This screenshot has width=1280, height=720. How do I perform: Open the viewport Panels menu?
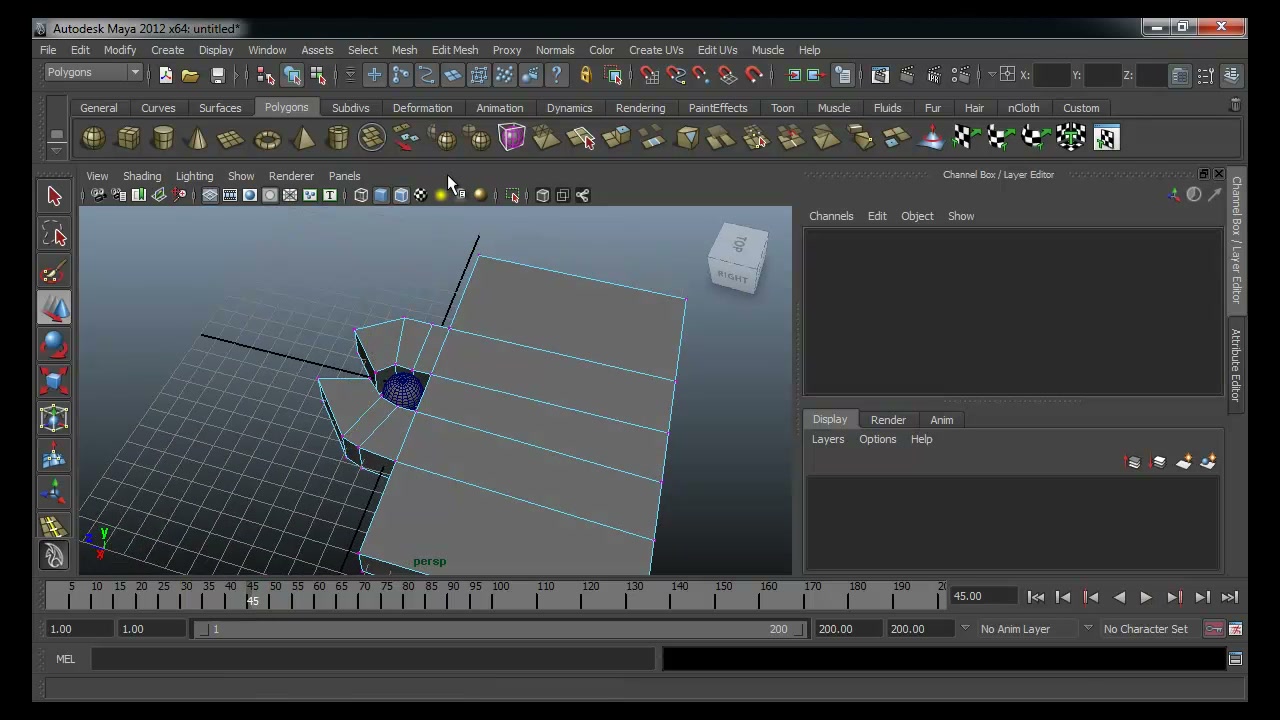344,176
